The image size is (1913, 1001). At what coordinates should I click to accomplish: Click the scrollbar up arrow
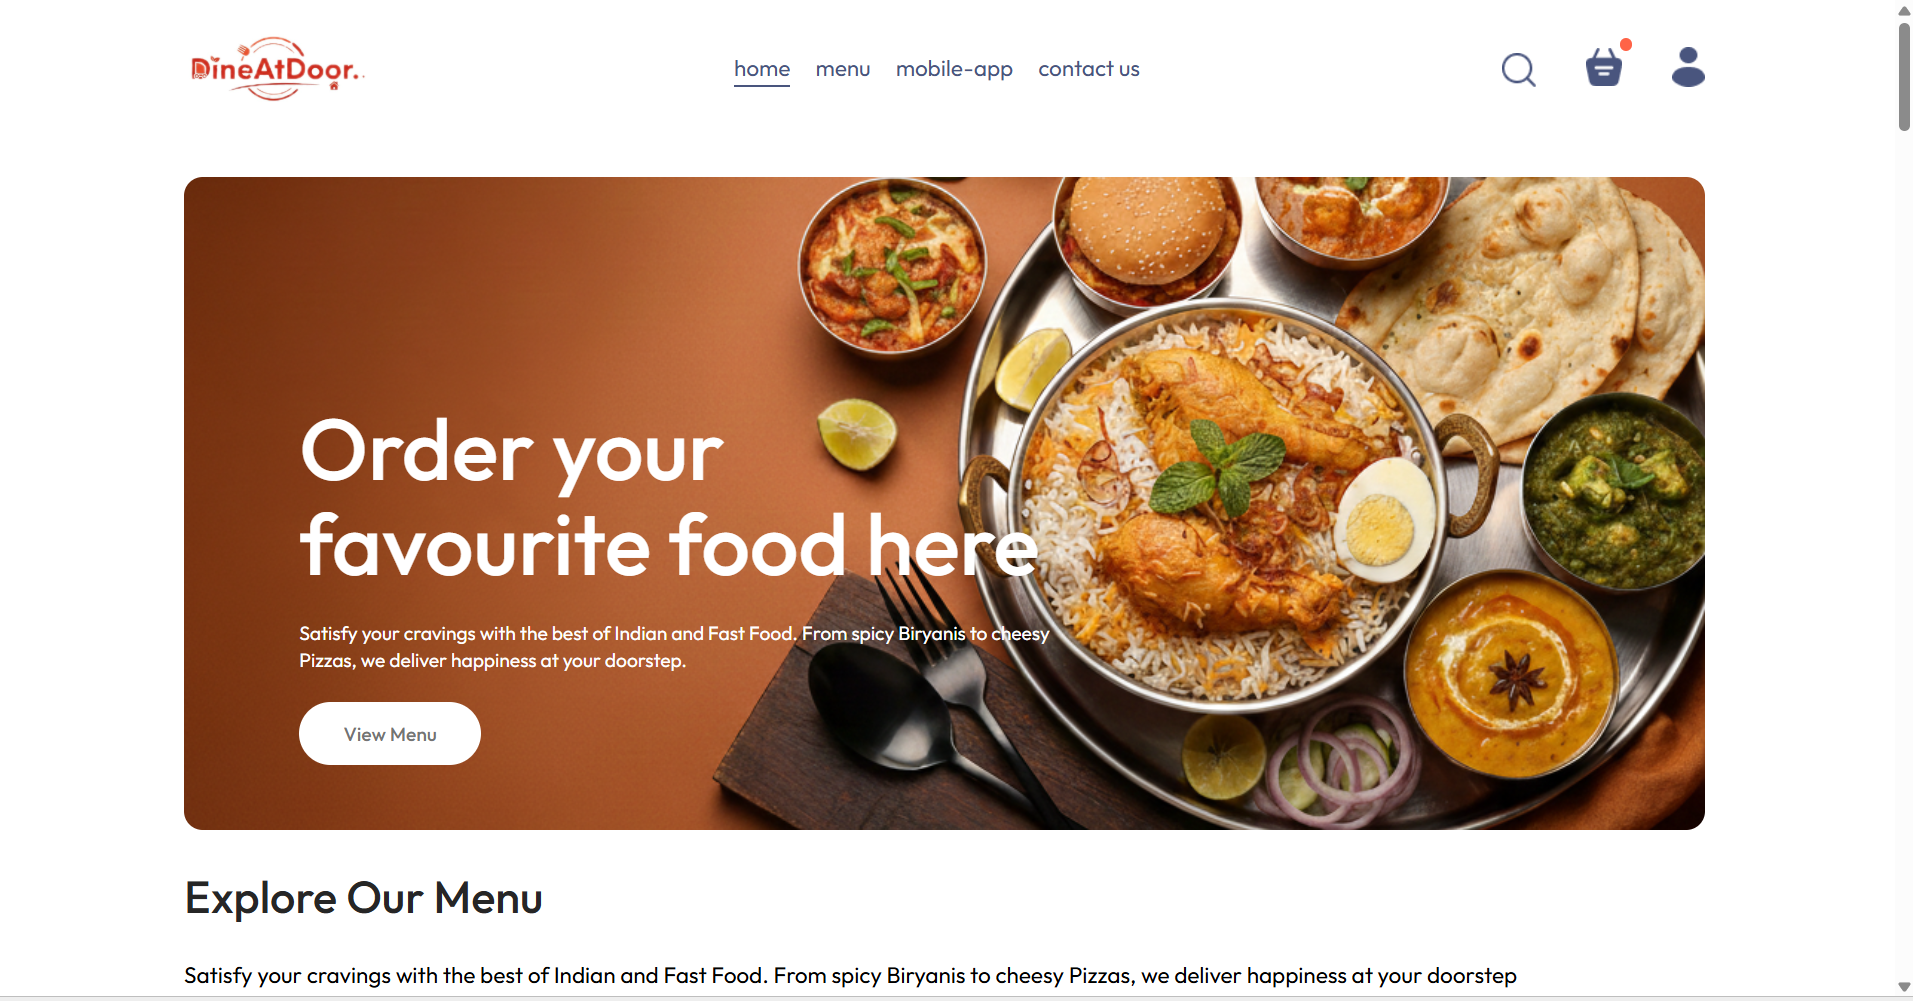(x=1904, y=10)
